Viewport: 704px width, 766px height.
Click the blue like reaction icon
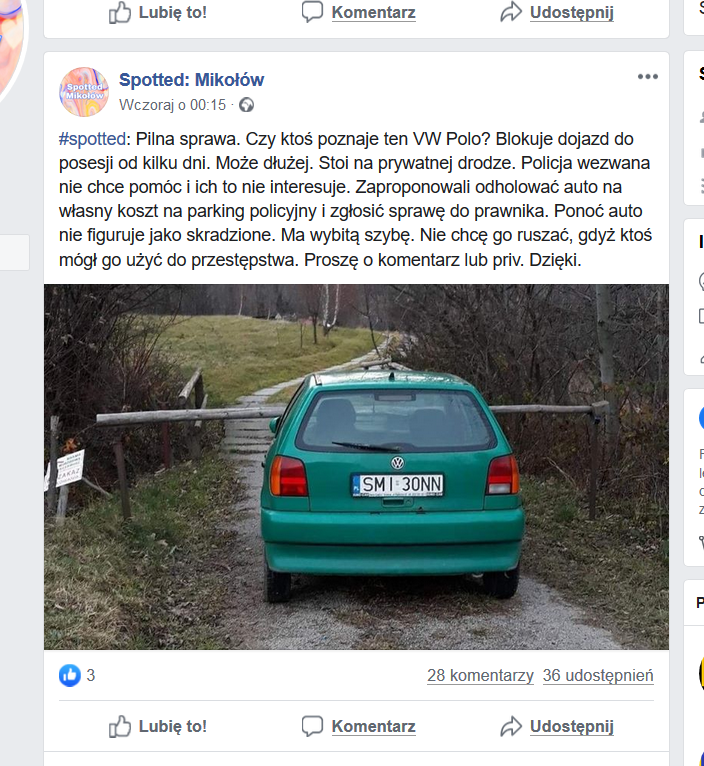tap(70, 676)
